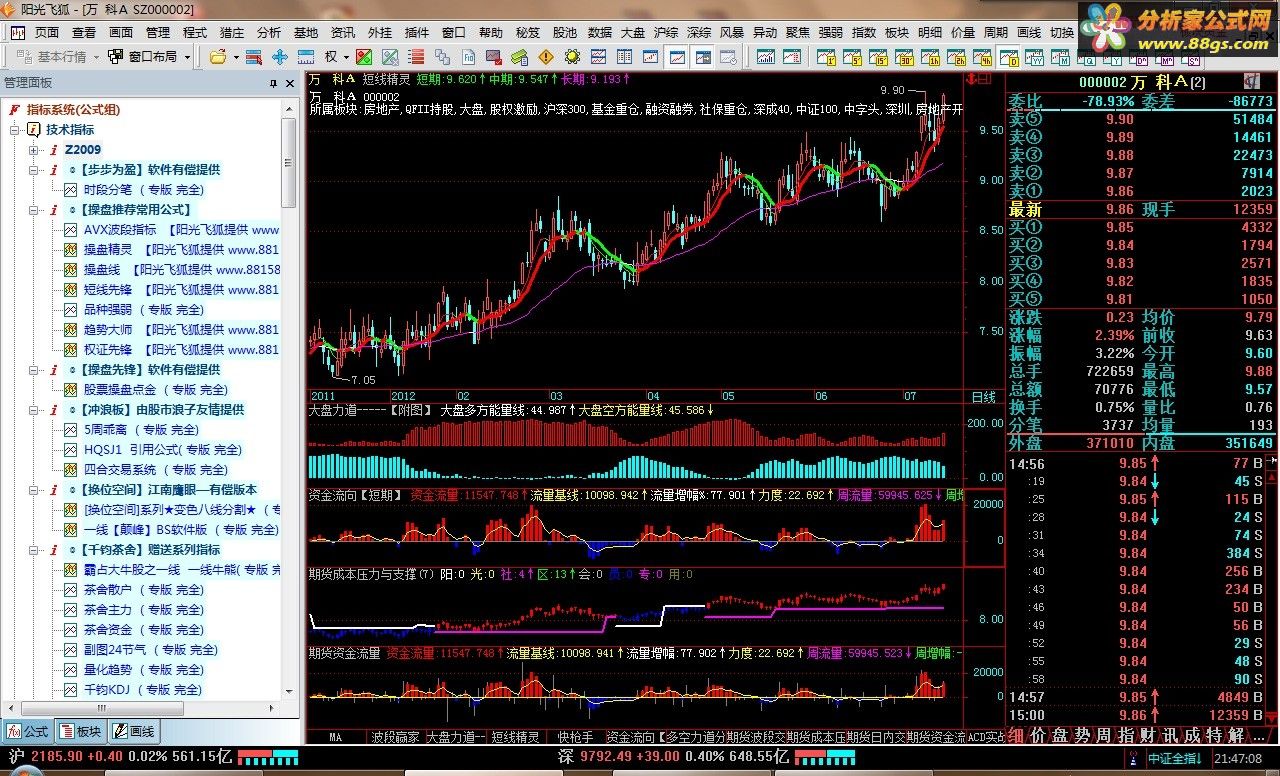
Task: Collapse the 技术指标 tree node
Action: pyautogui.click(x=15, y=130)
